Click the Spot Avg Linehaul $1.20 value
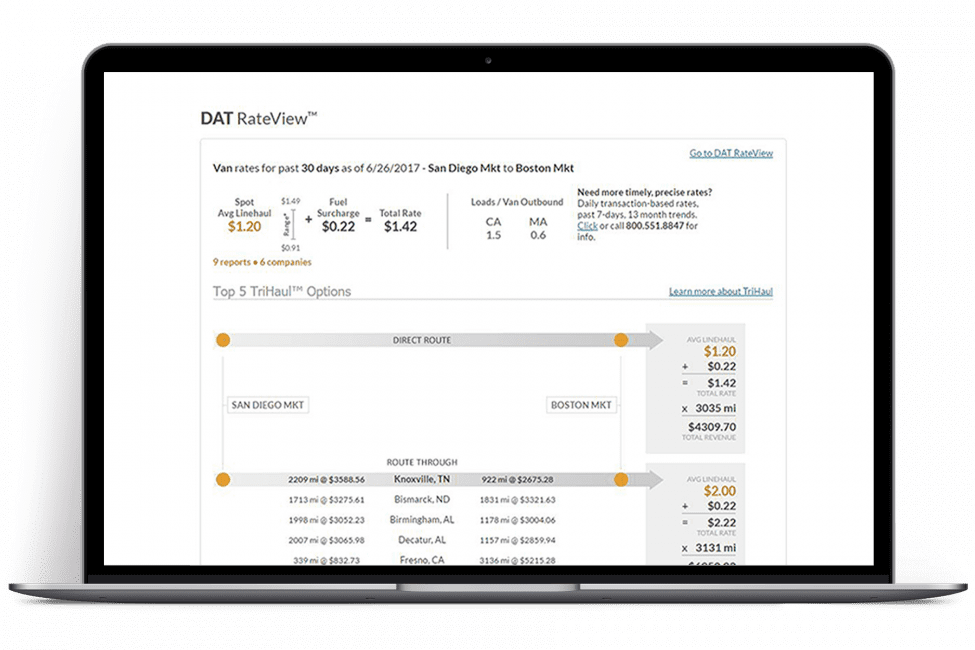Screen dimensions: 975x650 [244, 226]
